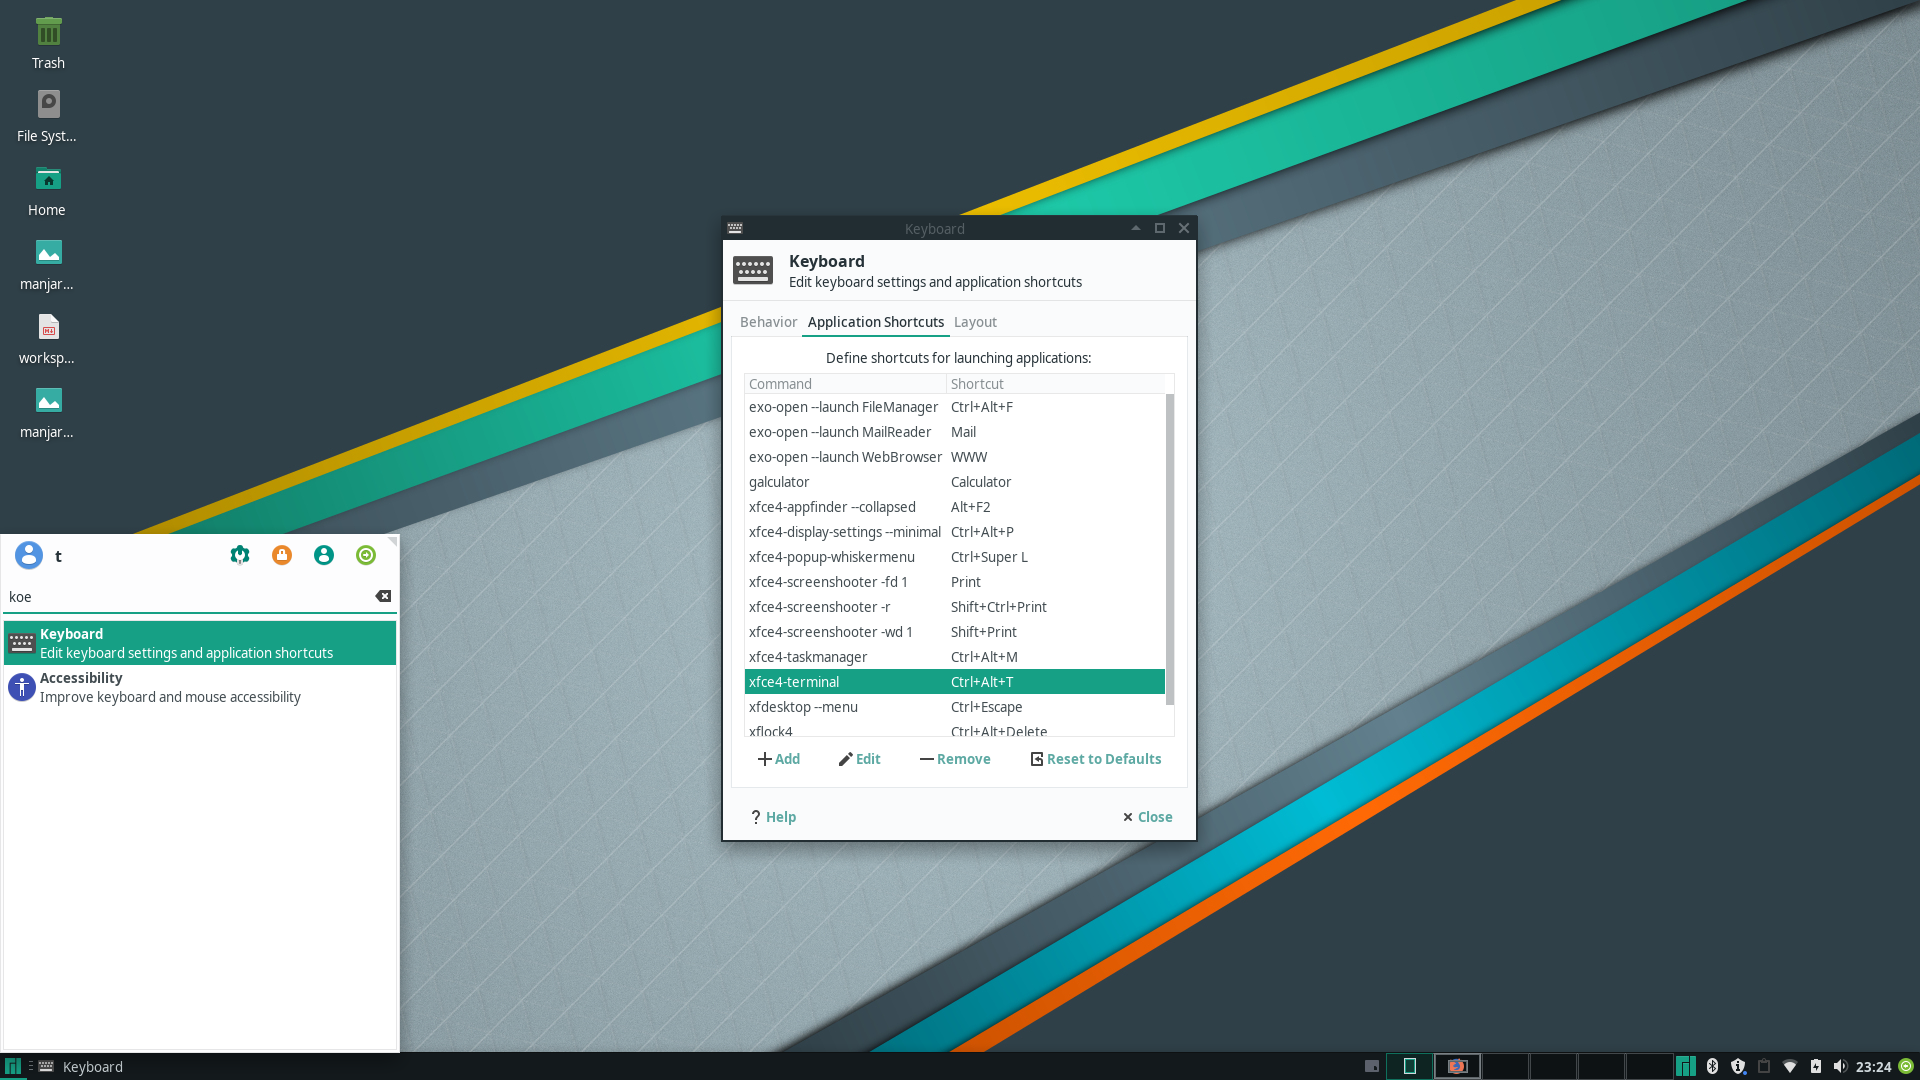Click the Command column header
Screen dimensions: 1920x1080
point(845,384)
